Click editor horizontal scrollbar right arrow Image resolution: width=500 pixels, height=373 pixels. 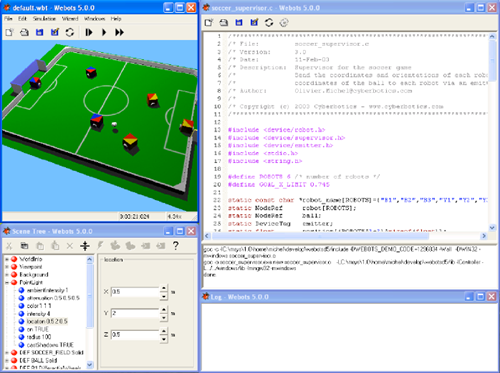pyautogui.click(x=484, y=236)
